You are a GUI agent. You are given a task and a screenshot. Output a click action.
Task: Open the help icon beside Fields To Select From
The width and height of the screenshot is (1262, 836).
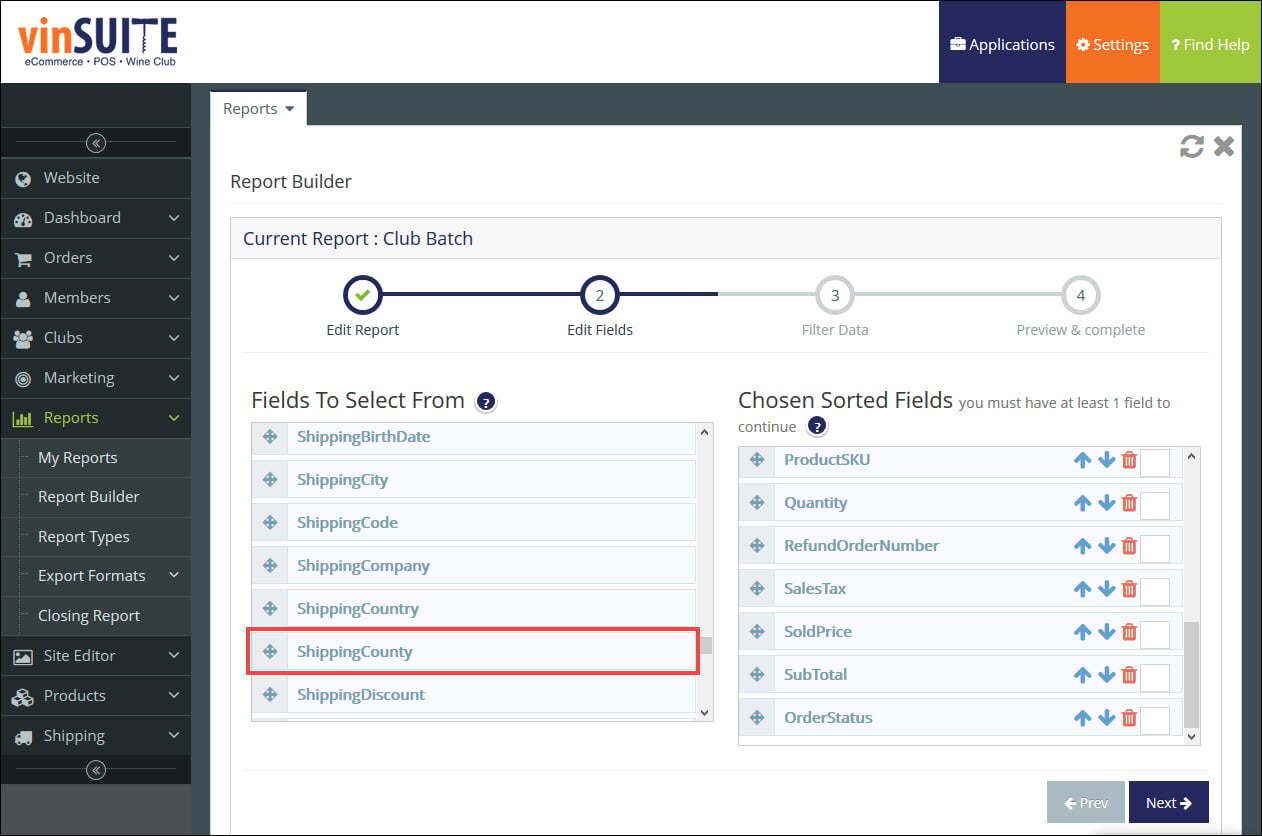click(486, 402)
